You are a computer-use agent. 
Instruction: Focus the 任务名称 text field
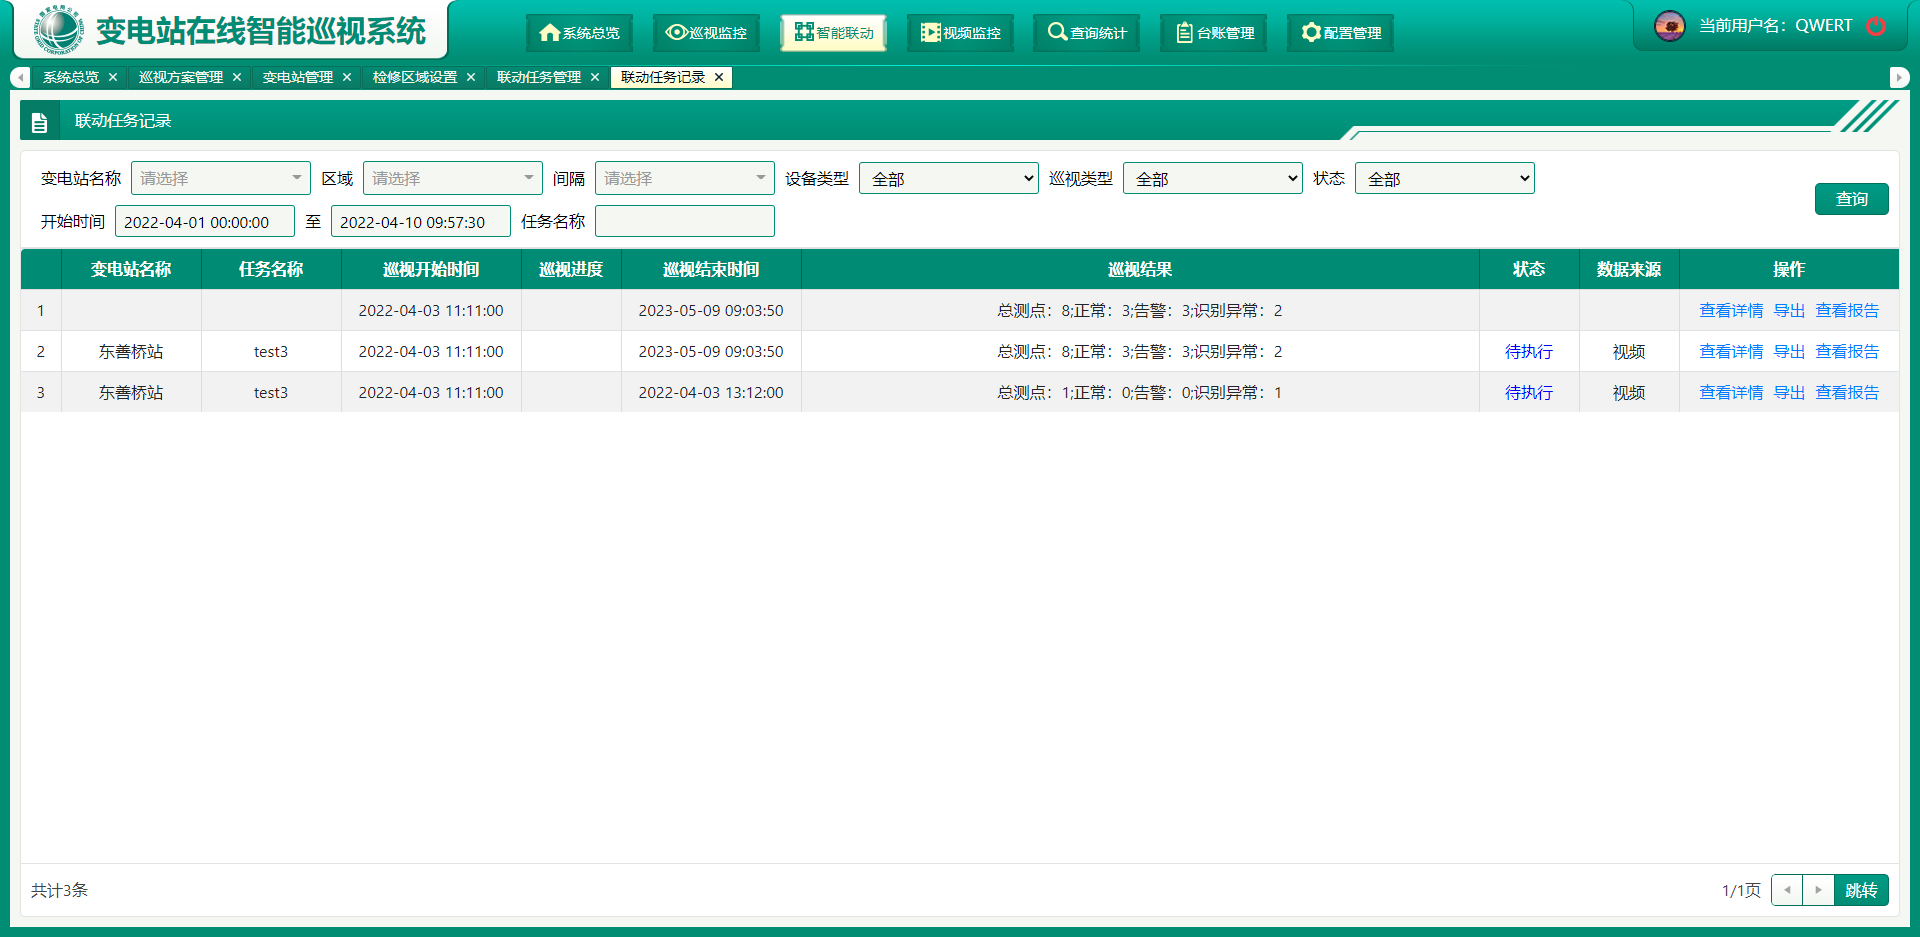(684, 221)
